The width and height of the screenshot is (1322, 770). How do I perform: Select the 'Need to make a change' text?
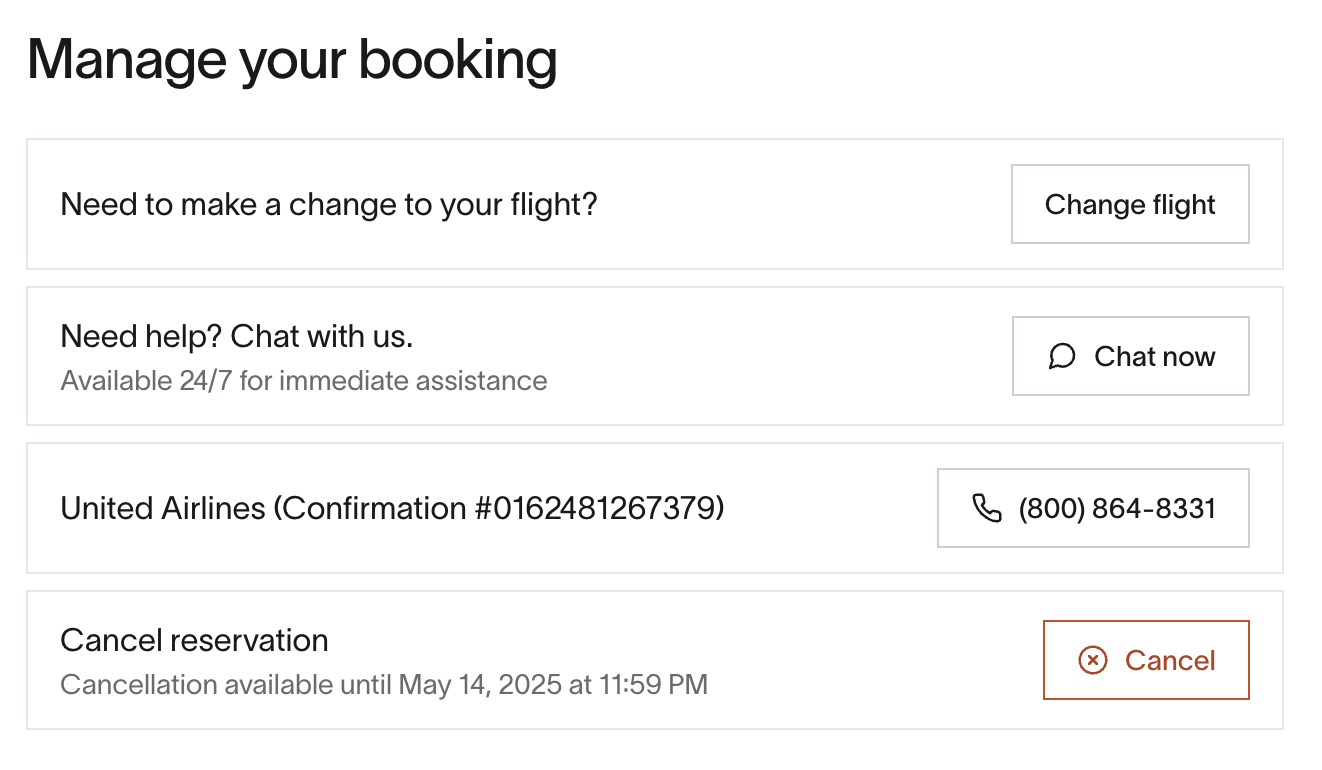[x=328, y=204]
